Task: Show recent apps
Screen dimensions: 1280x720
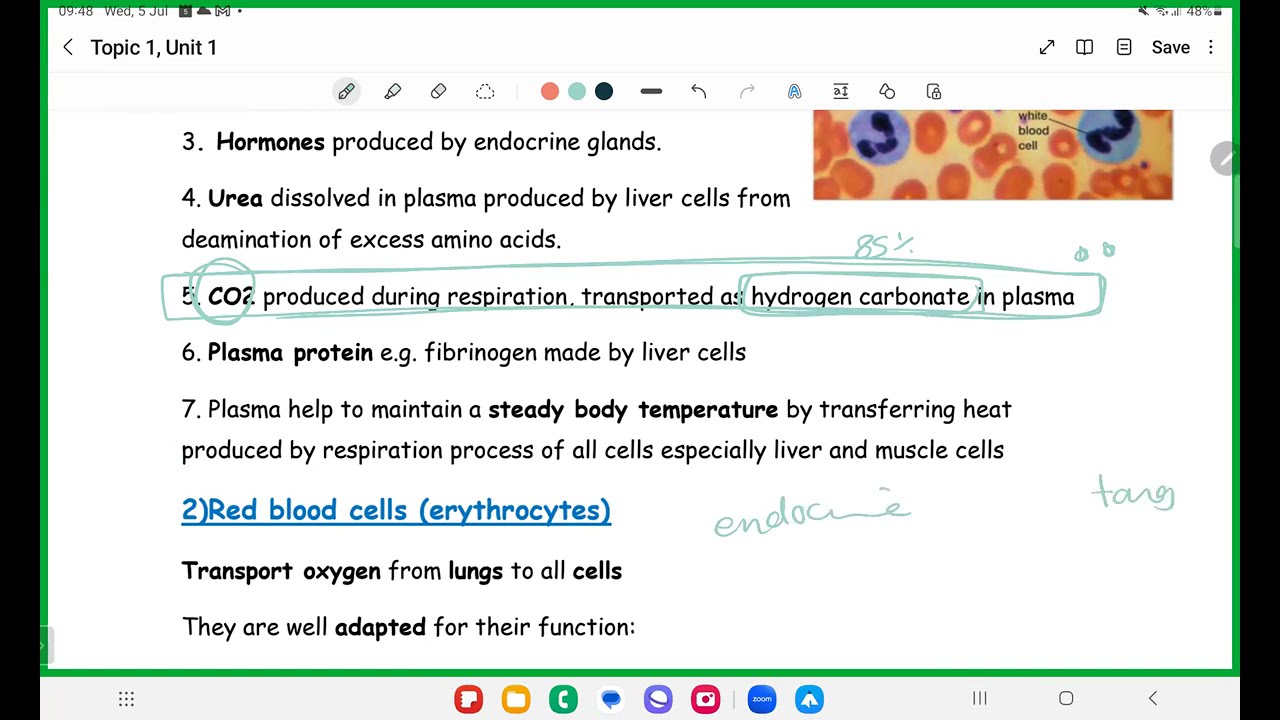Action: 980,698
